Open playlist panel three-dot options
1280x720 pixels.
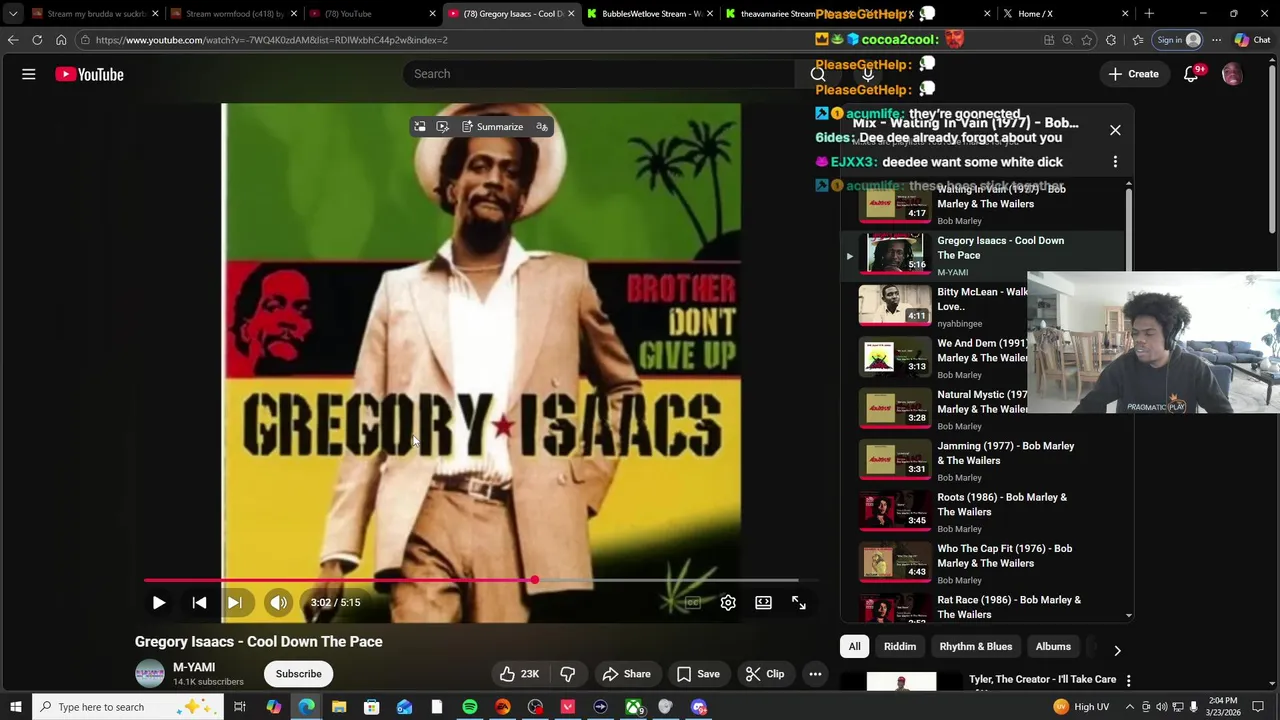coord(1115,162)
